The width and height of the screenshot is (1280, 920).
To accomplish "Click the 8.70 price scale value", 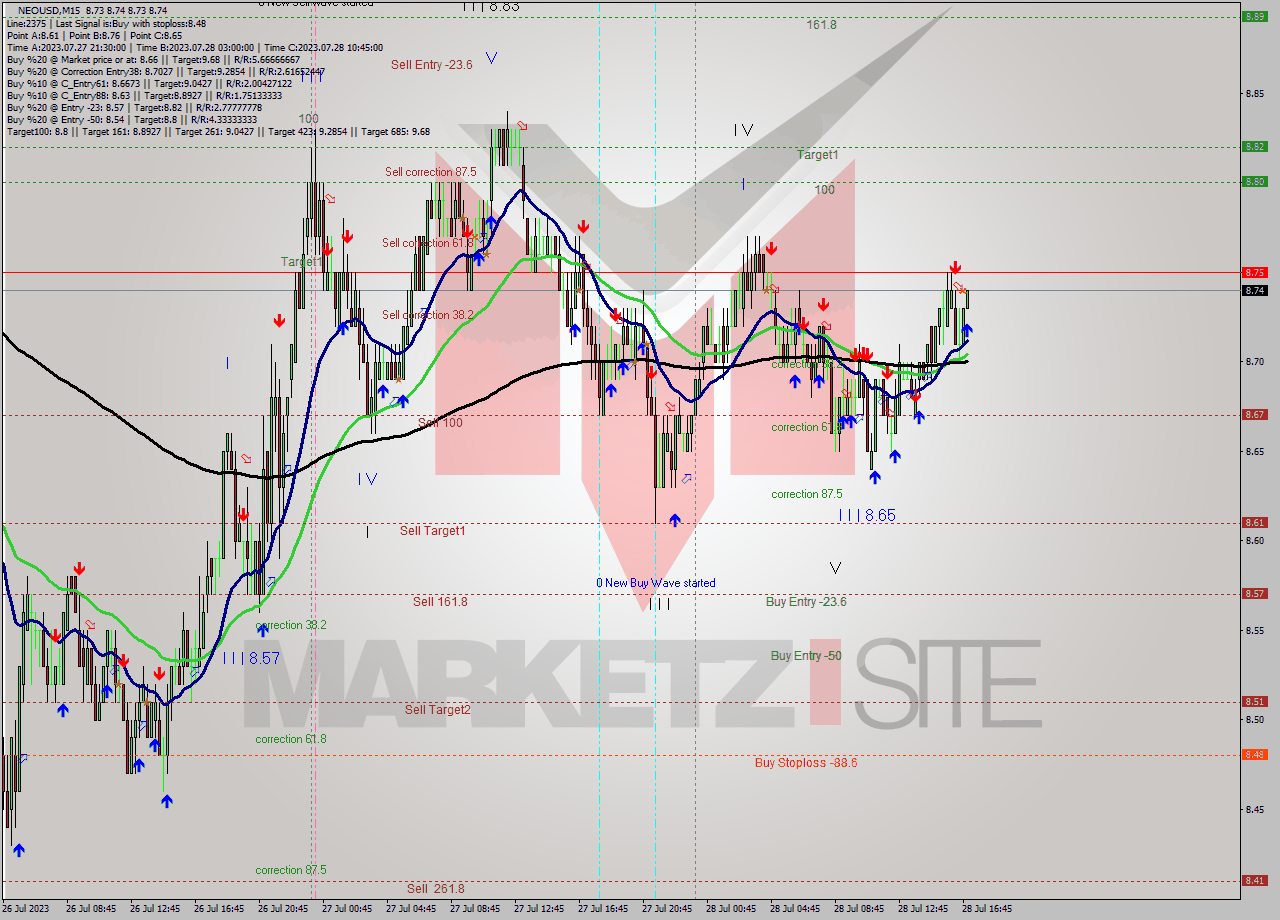I will click(x=1253, y=362).
